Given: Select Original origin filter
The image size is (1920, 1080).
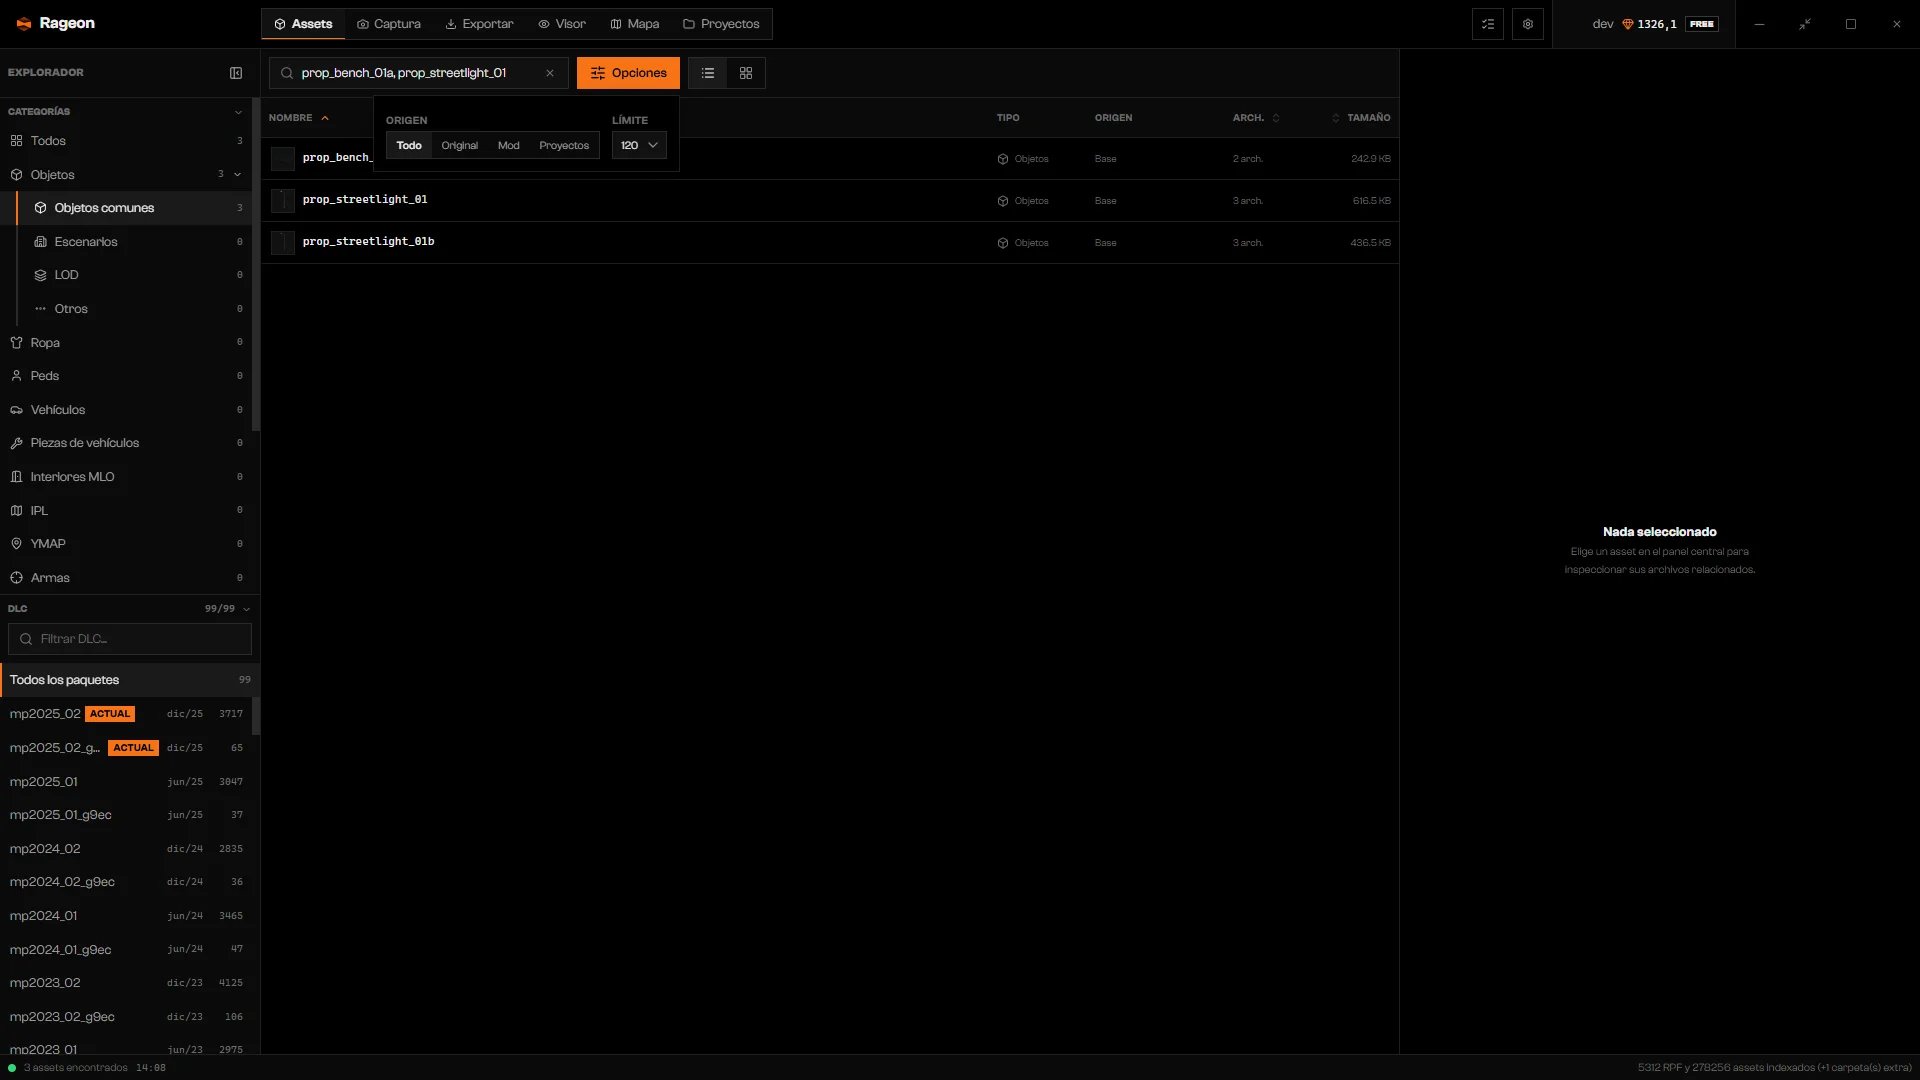Looking at the screenshot, I should 460,145.
